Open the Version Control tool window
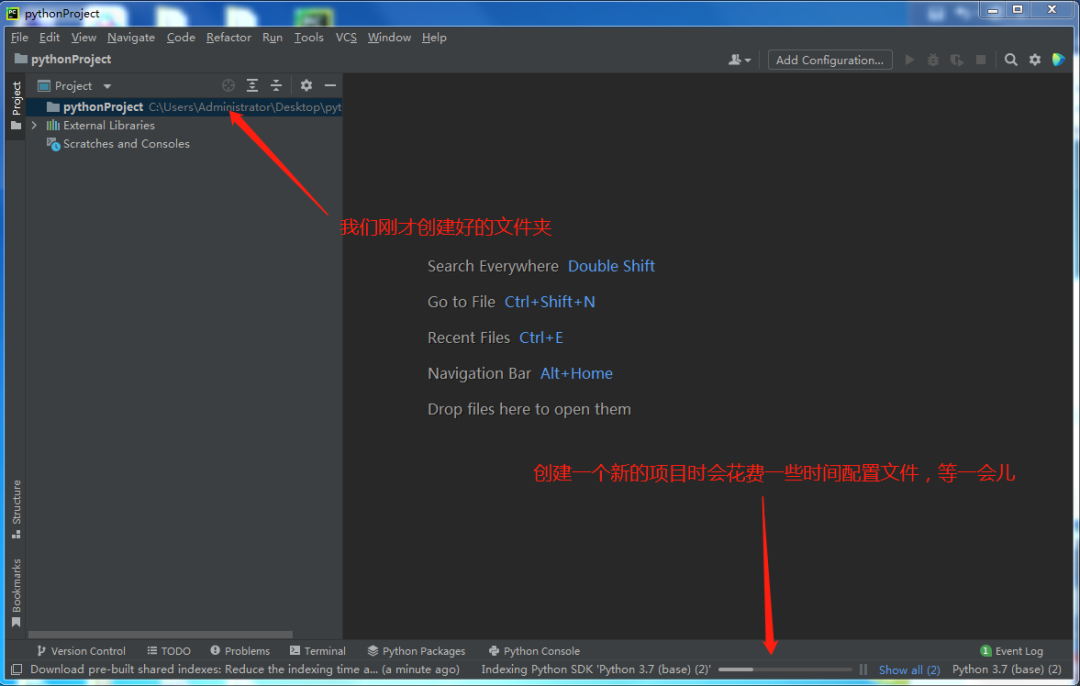This screenshot has width=1080, height=686. tap(81, 651)
